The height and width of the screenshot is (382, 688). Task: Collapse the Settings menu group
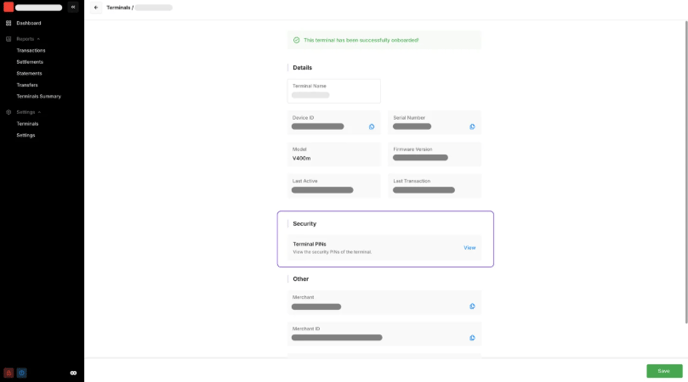coord(39,112)
